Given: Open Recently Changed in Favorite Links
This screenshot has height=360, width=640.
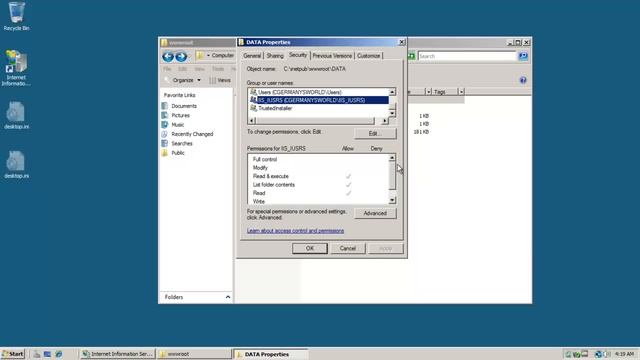Looking at the screenshot, I should pos(187,134).
